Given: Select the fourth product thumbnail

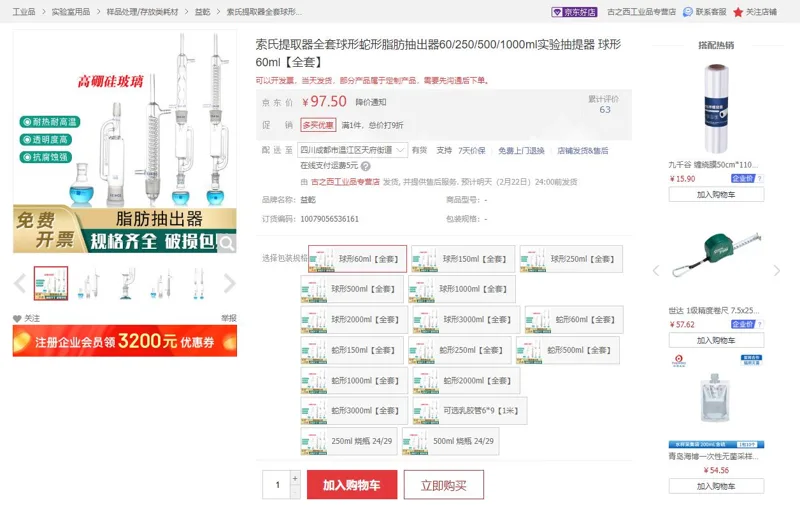Looking at the screenshot, I should tap(162, 283).
